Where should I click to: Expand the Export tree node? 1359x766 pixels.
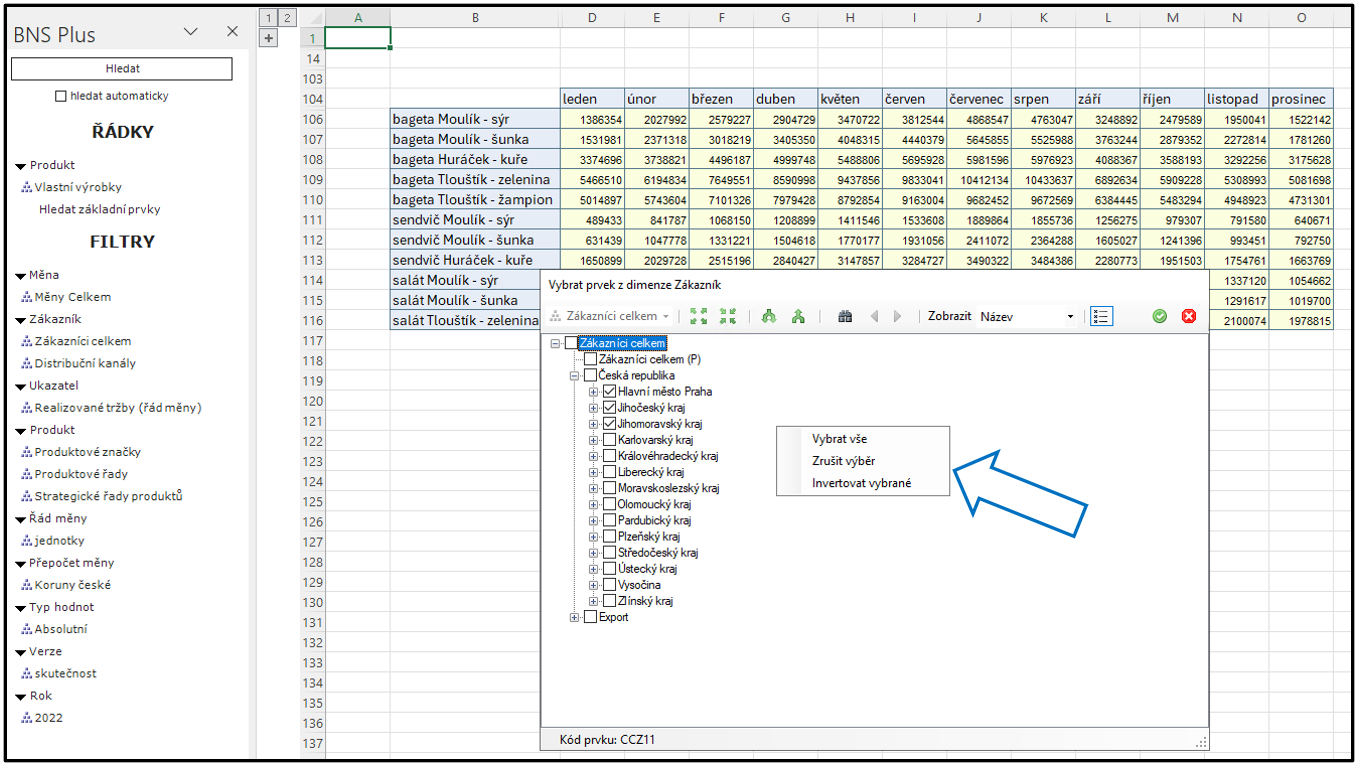(575, 617)
